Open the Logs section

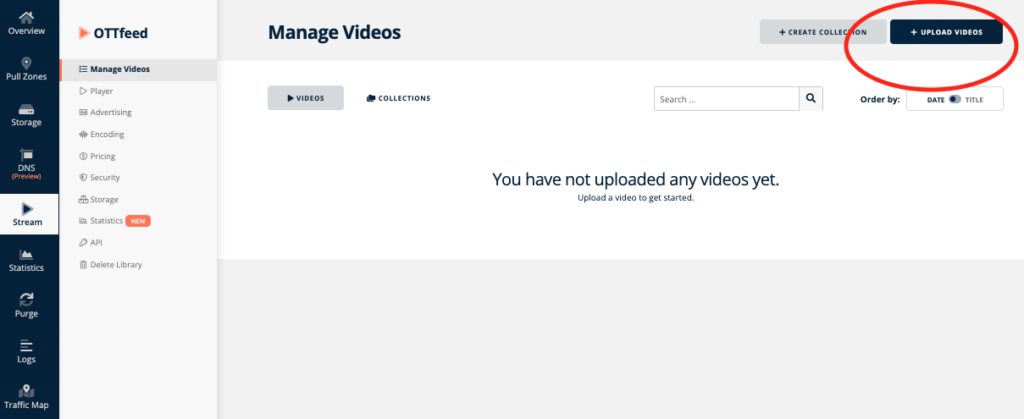click(27, 351)
